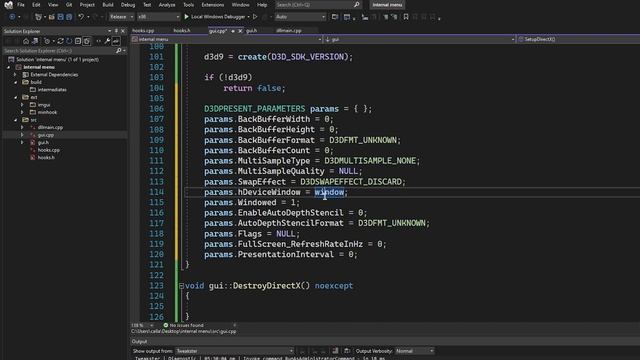Switch to the dllmain.cpp editor tab
The width and height of the screenshot is (640, 360).
tap(289, 31)
